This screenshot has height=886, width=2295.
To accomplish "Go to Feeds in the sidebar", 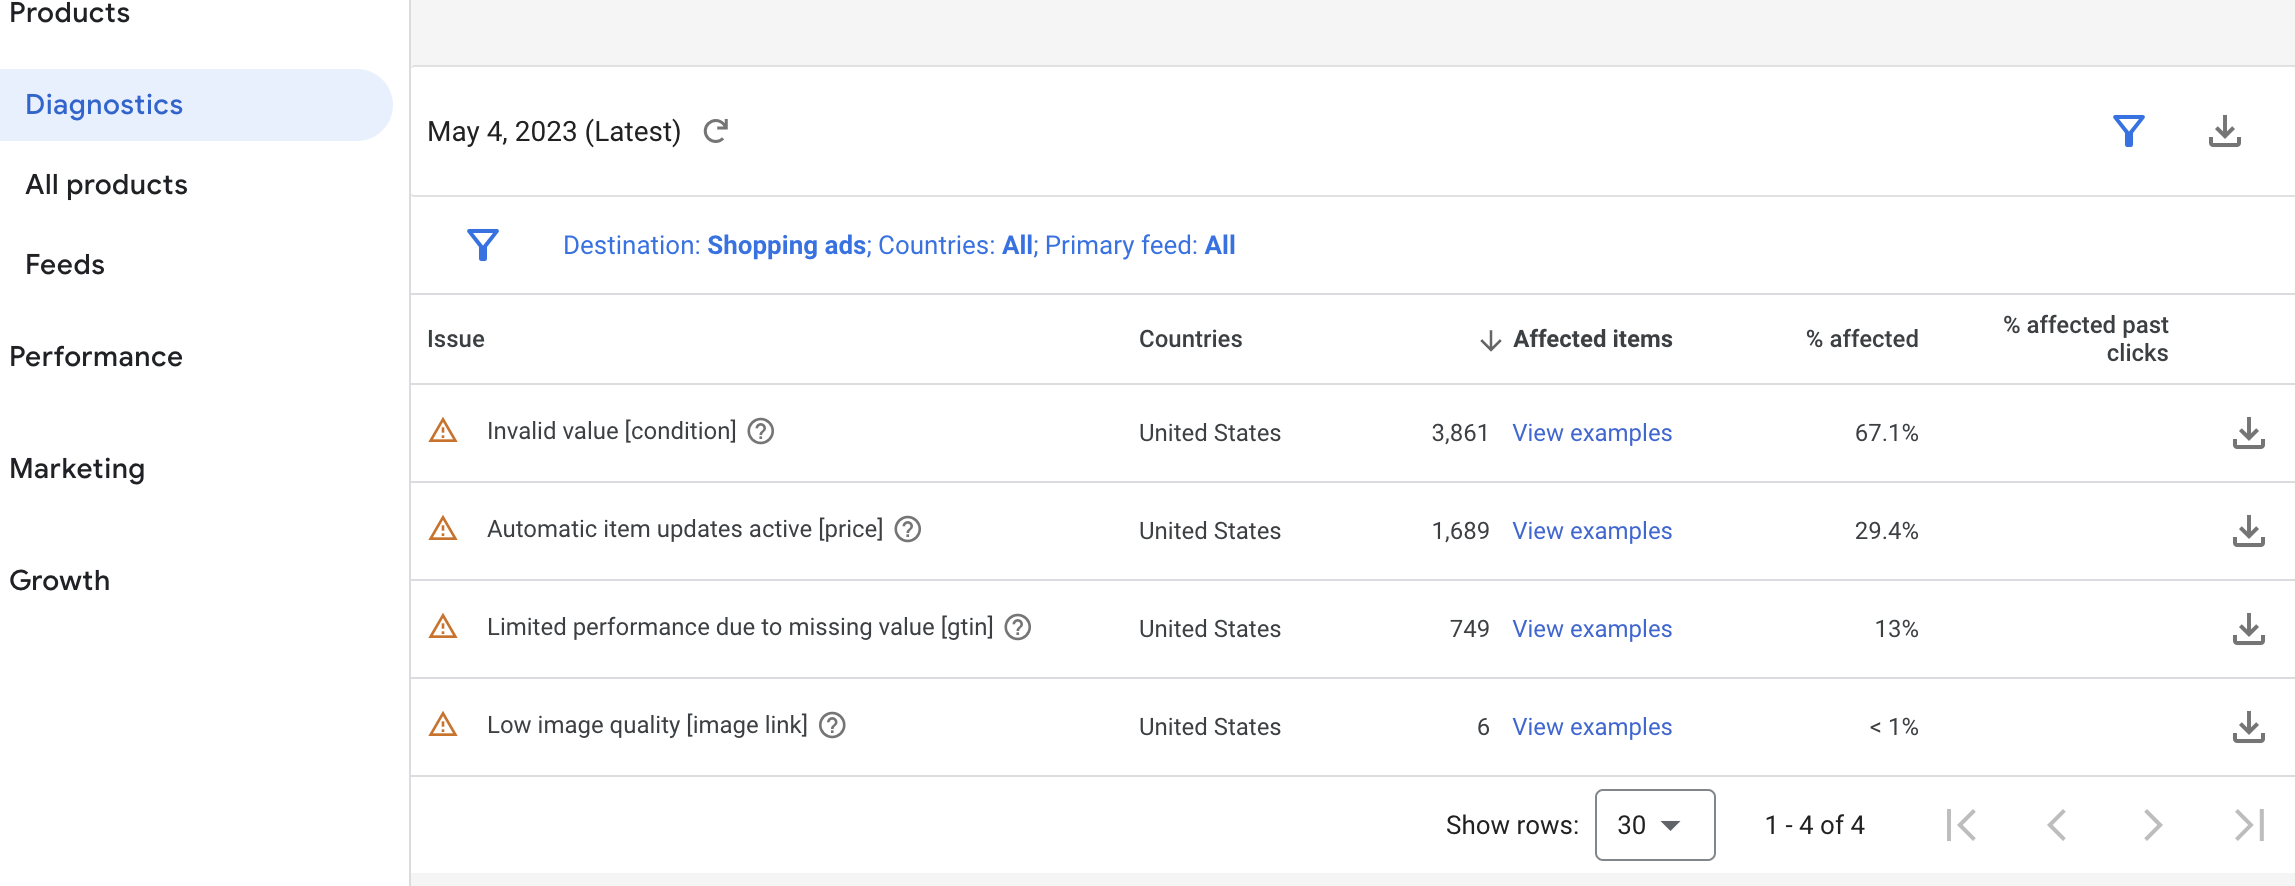I will click(x=65, y=265).
